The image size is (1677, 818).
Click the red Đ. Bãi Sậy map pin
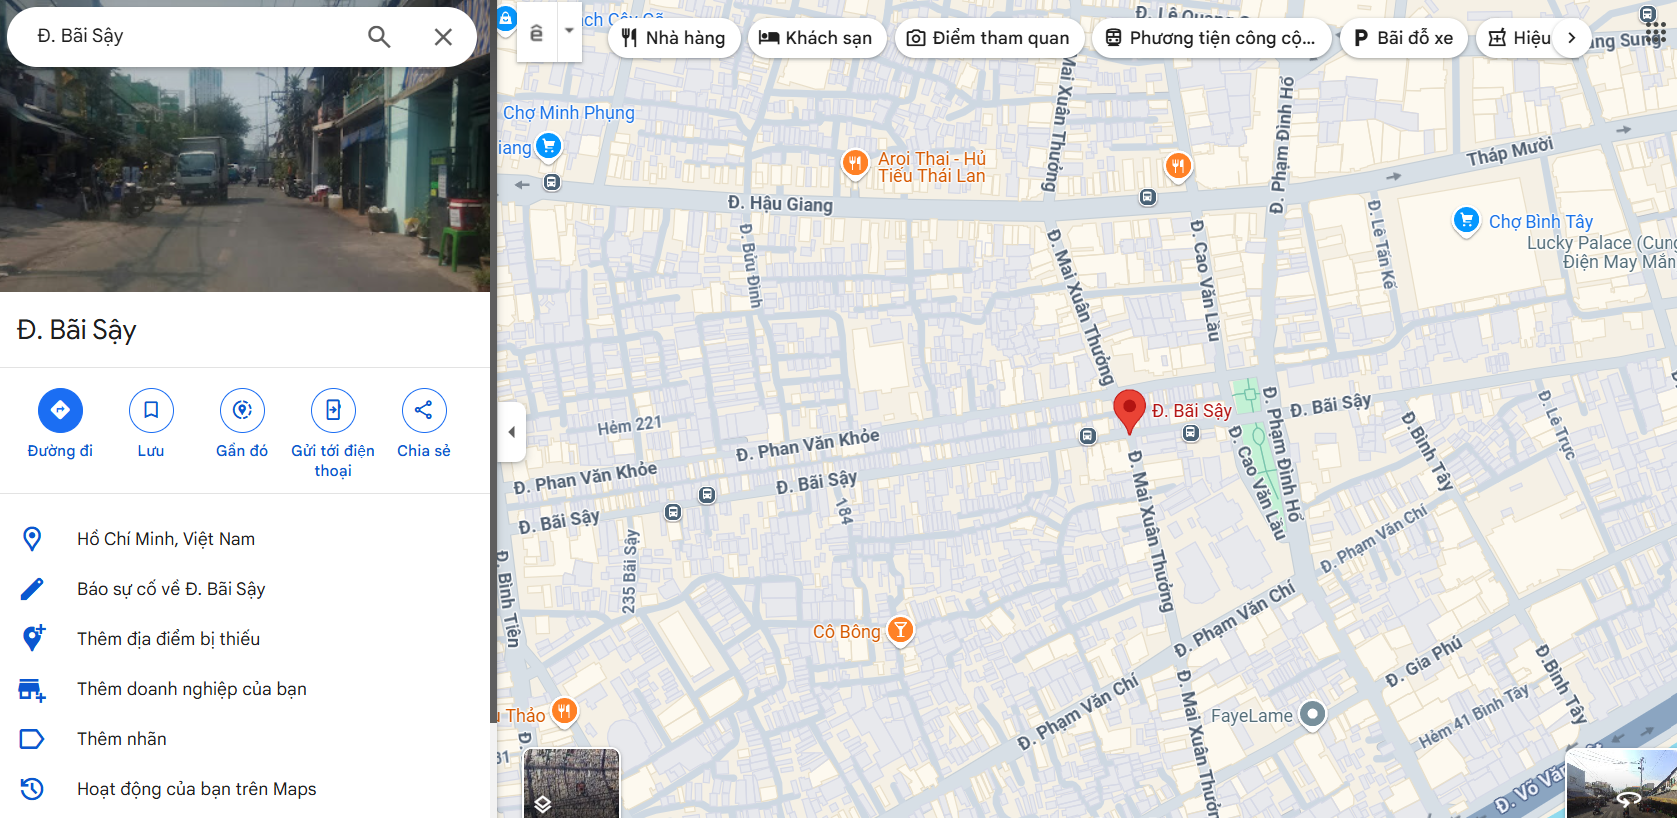[1129, 411]
